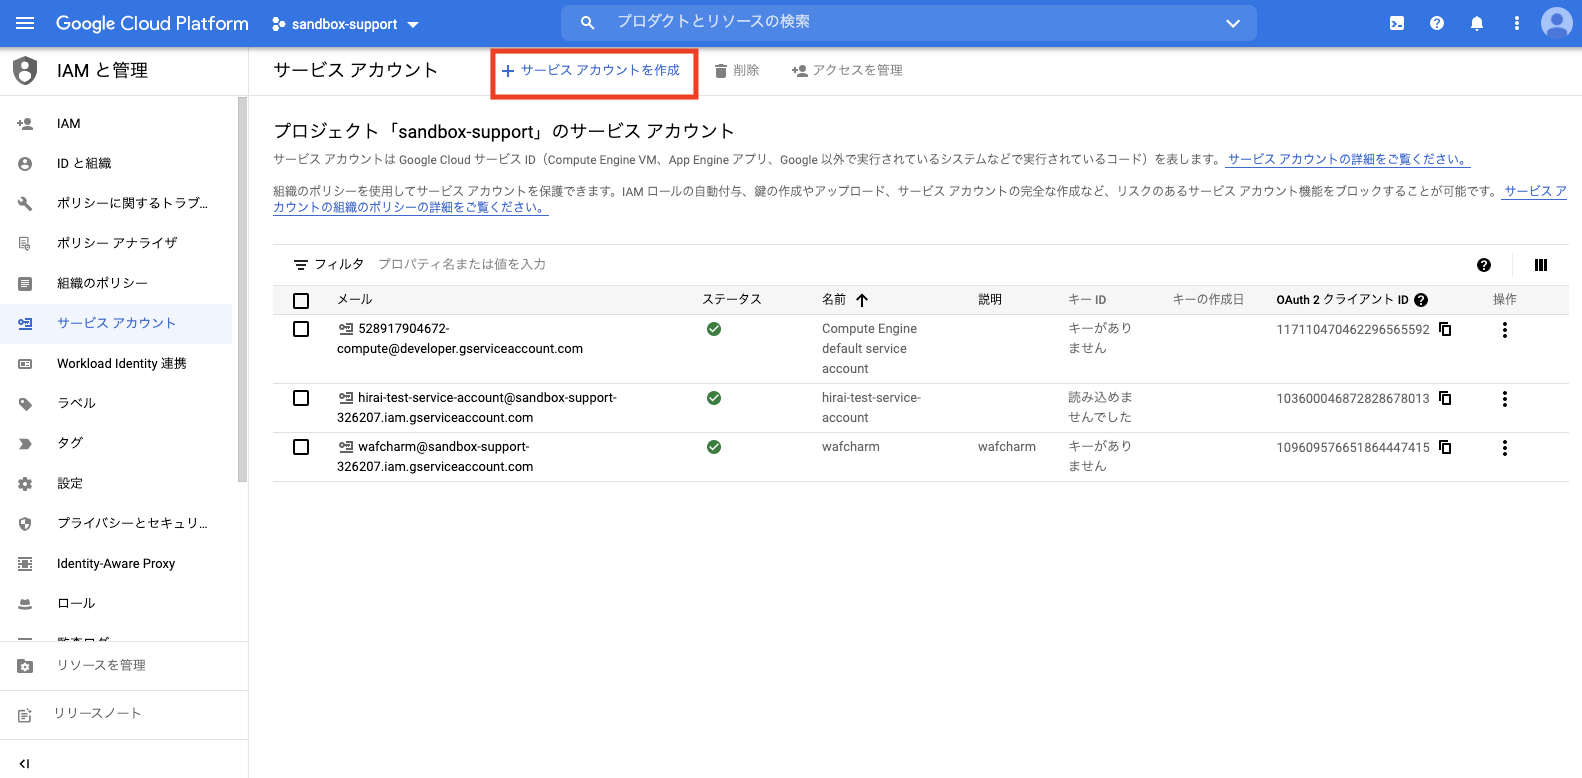Open the ロール item in sidebar

point(76,603)
